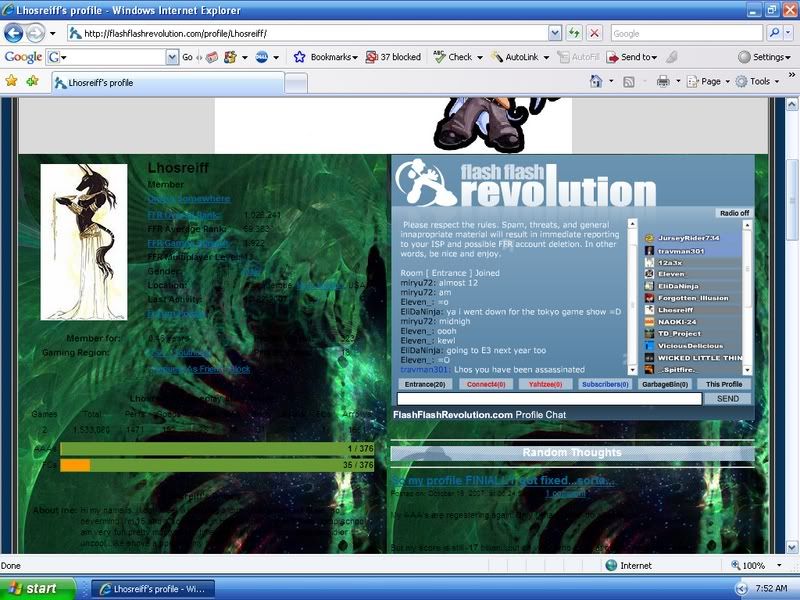800x600 pixels.
Task: Expand the Bookmarks dropdown in Google toolbar
Action: point(326,57)
